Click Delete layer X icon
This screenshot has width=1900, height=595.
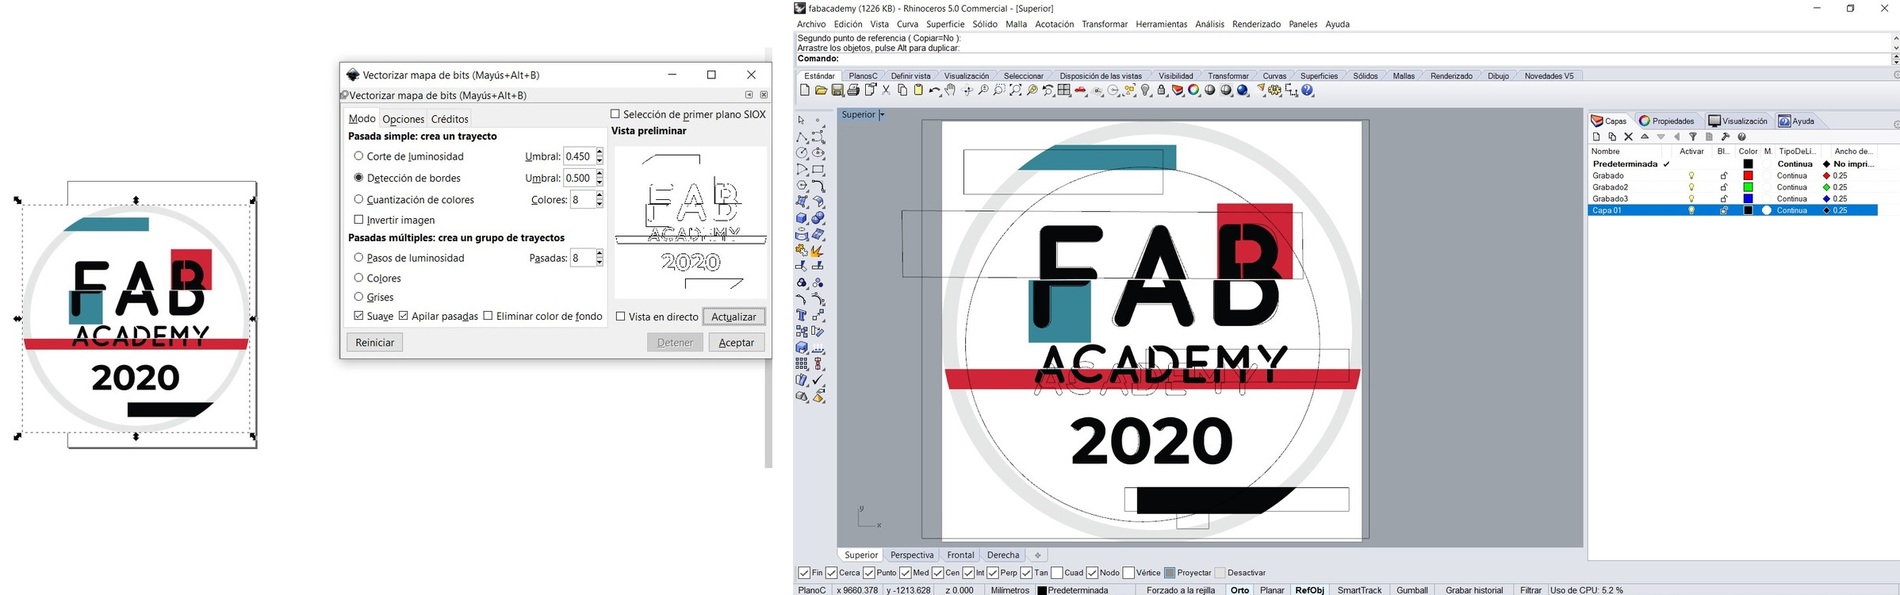click(x=1628, y=136)
